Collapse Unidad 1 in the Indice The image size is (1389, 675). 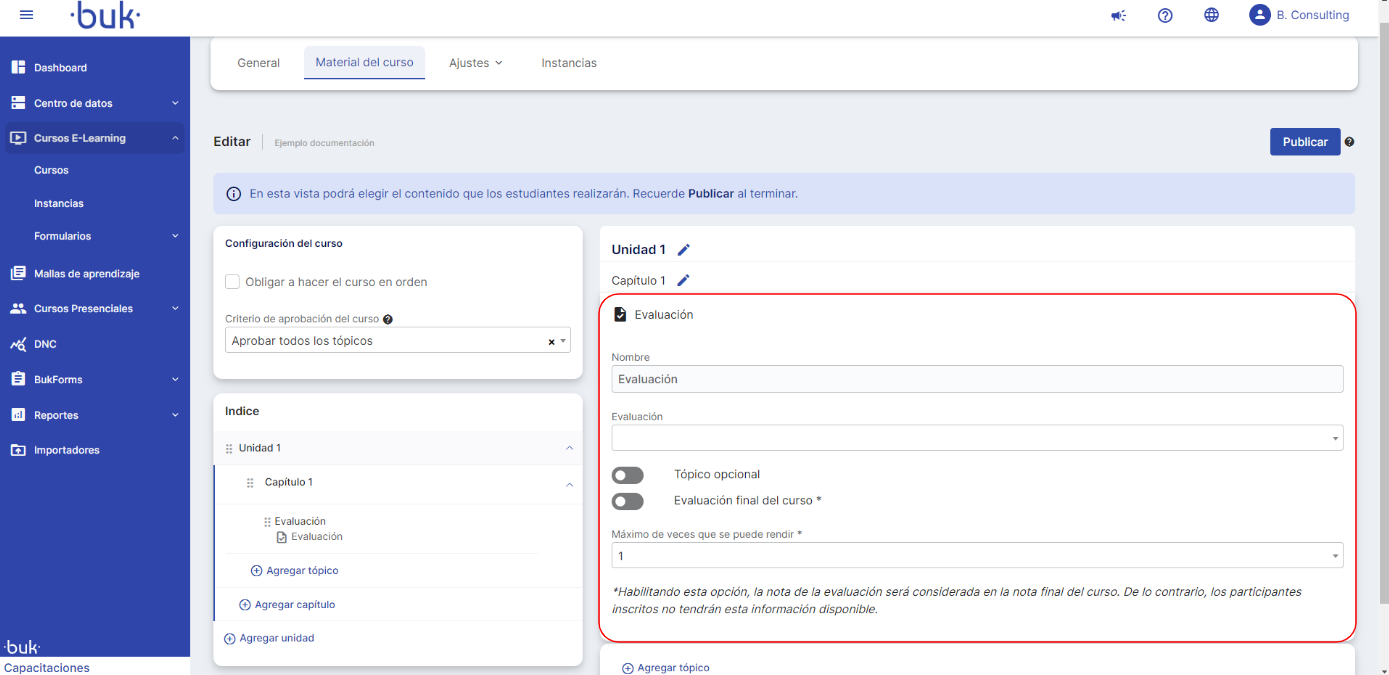click(x=569, y=448)
